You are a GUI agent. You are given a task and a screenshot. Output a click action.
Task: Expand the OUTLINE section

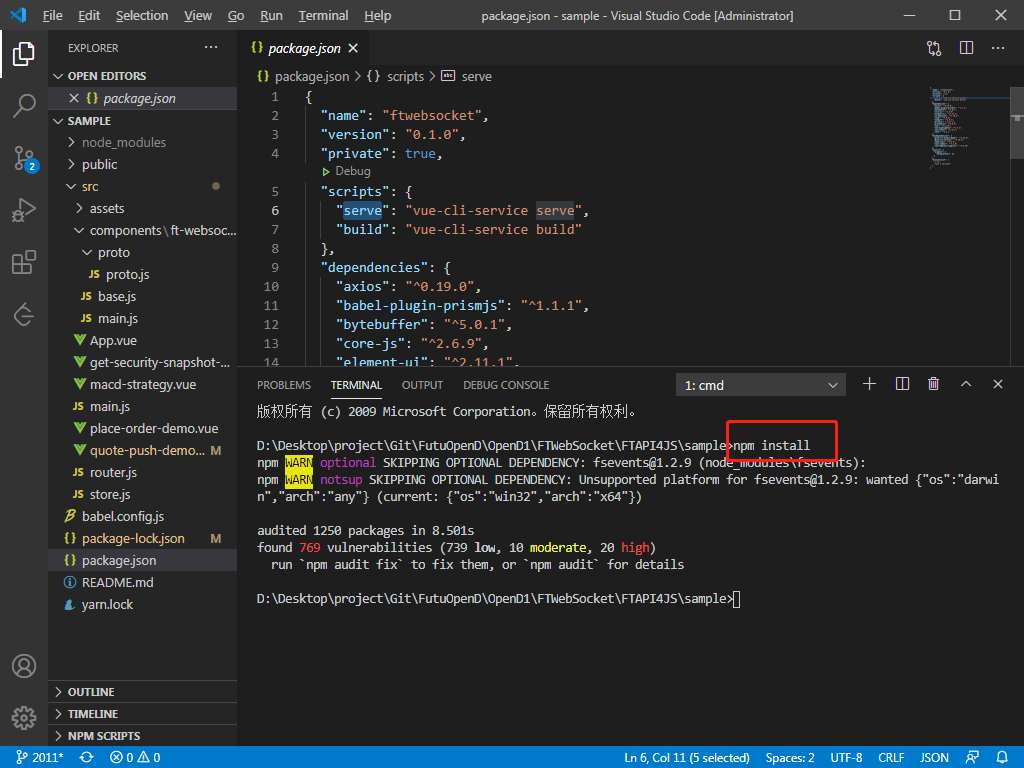(91, 692)
